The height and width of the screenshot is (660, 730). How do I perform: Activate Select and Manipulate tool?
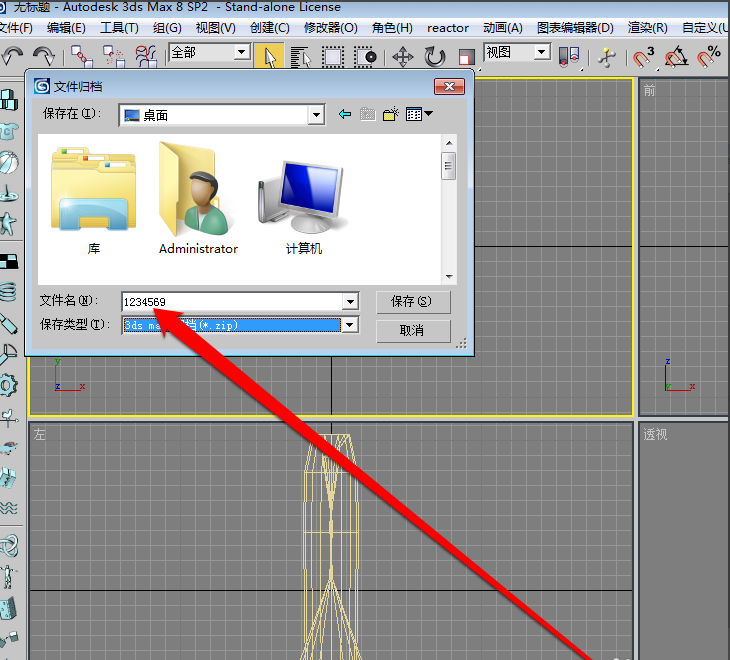pos(607,57)
